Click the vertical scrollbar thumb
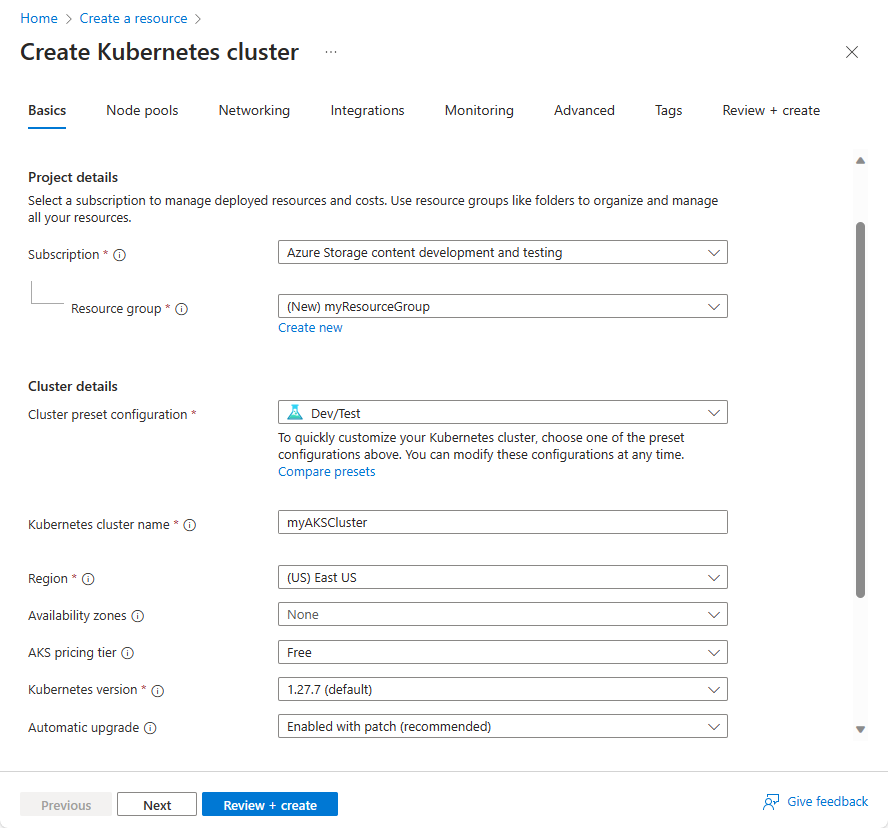 click(860, 410)
